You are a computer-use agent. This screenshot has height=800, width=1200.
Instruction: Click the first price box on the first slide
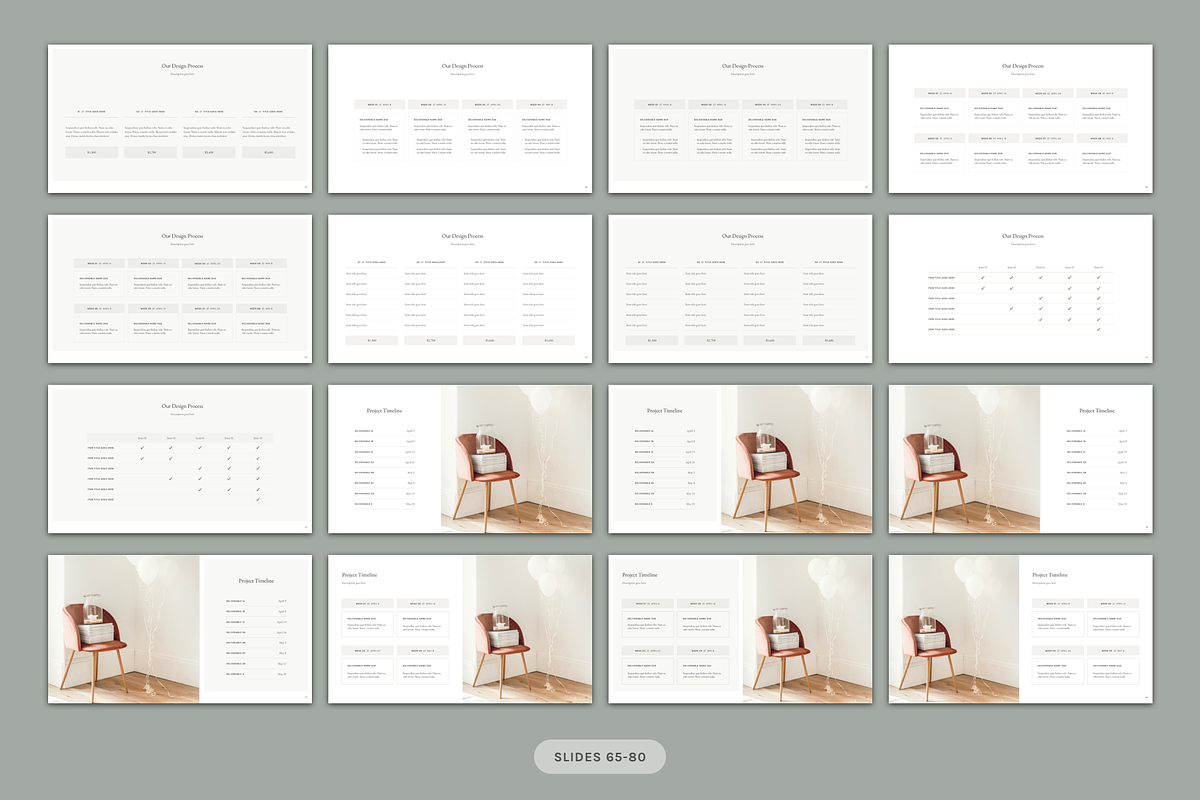(x=91, y=153)
